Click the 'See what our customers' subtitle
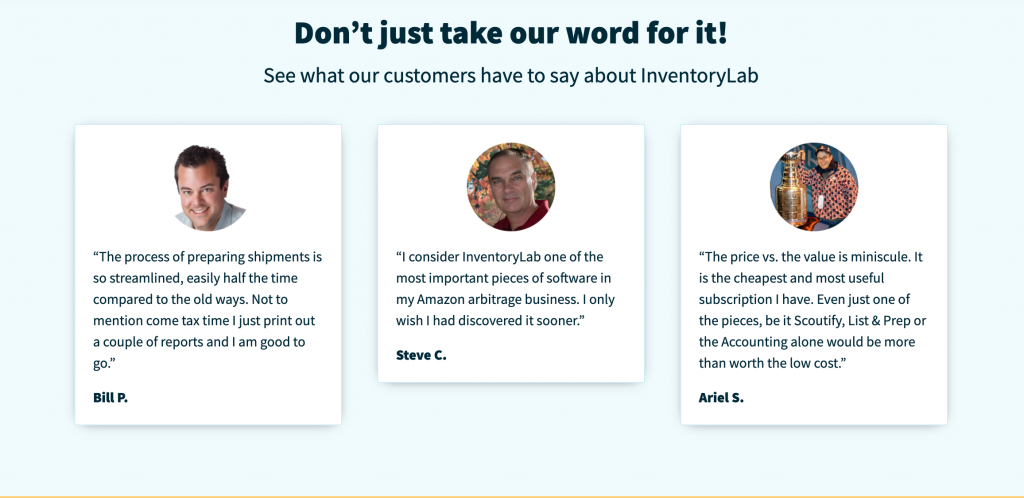This screenshot has width=1024, height=498. click(x=511, y=75)
